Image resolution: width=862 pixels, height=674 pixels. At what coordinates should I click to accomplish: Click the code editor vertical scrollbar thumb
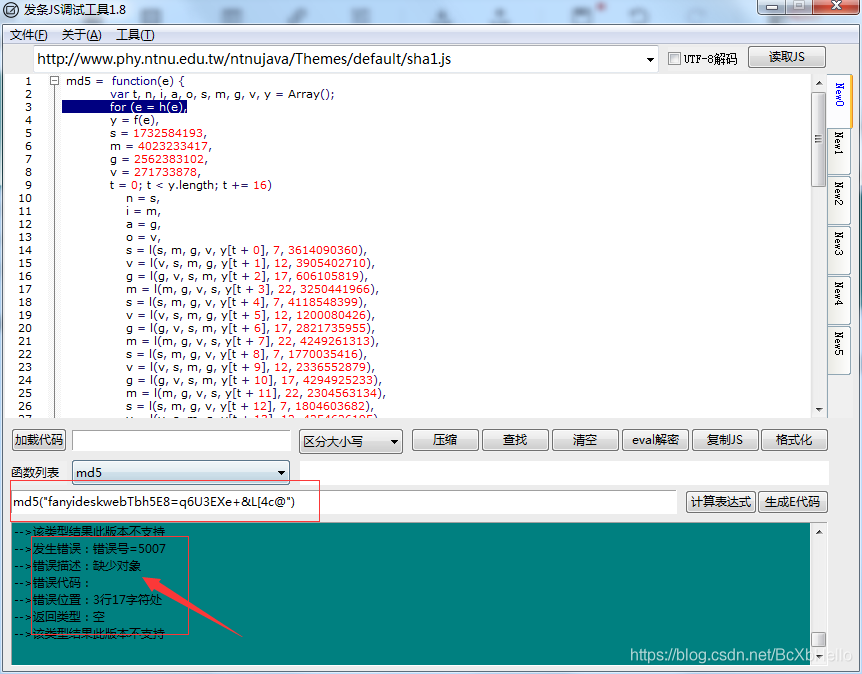pos(819,139)
